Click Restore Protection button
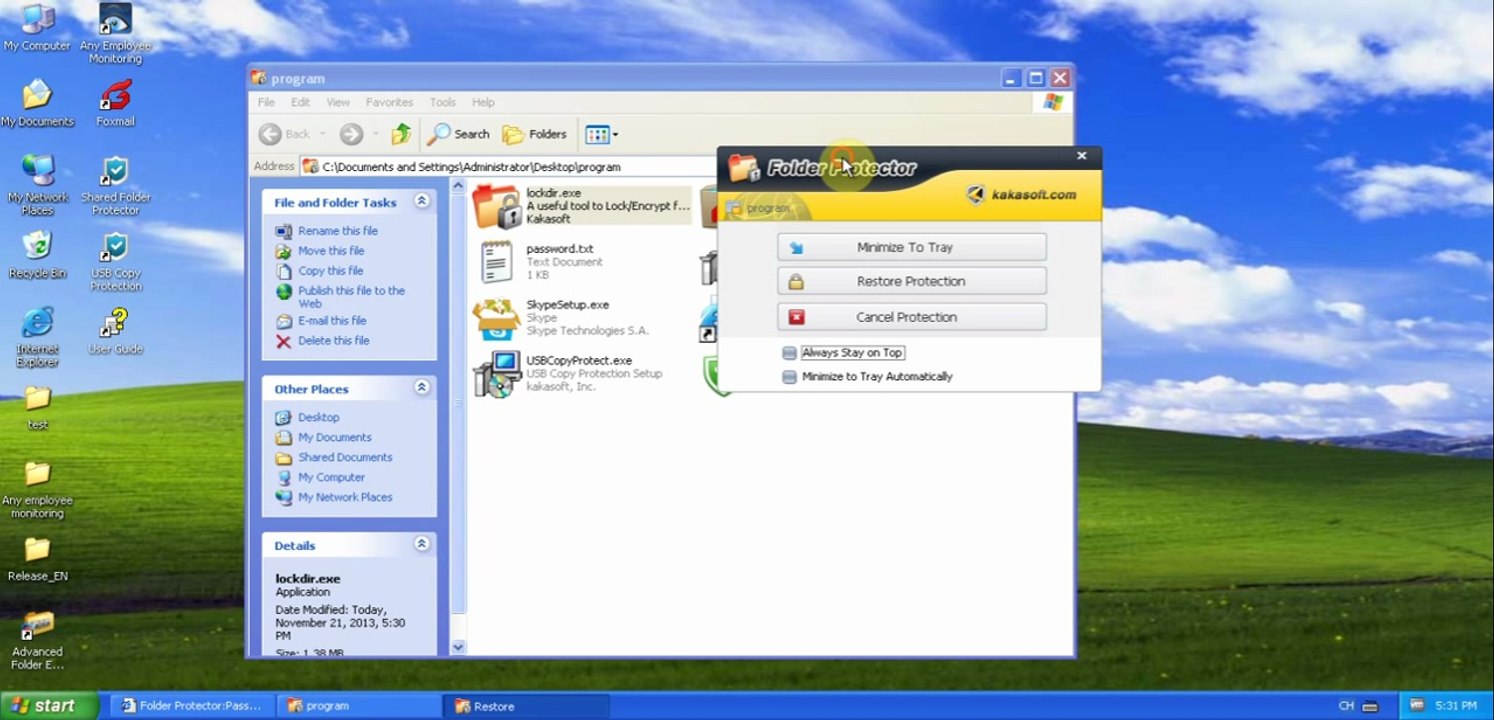1494x720 pixels. point(912,281)
